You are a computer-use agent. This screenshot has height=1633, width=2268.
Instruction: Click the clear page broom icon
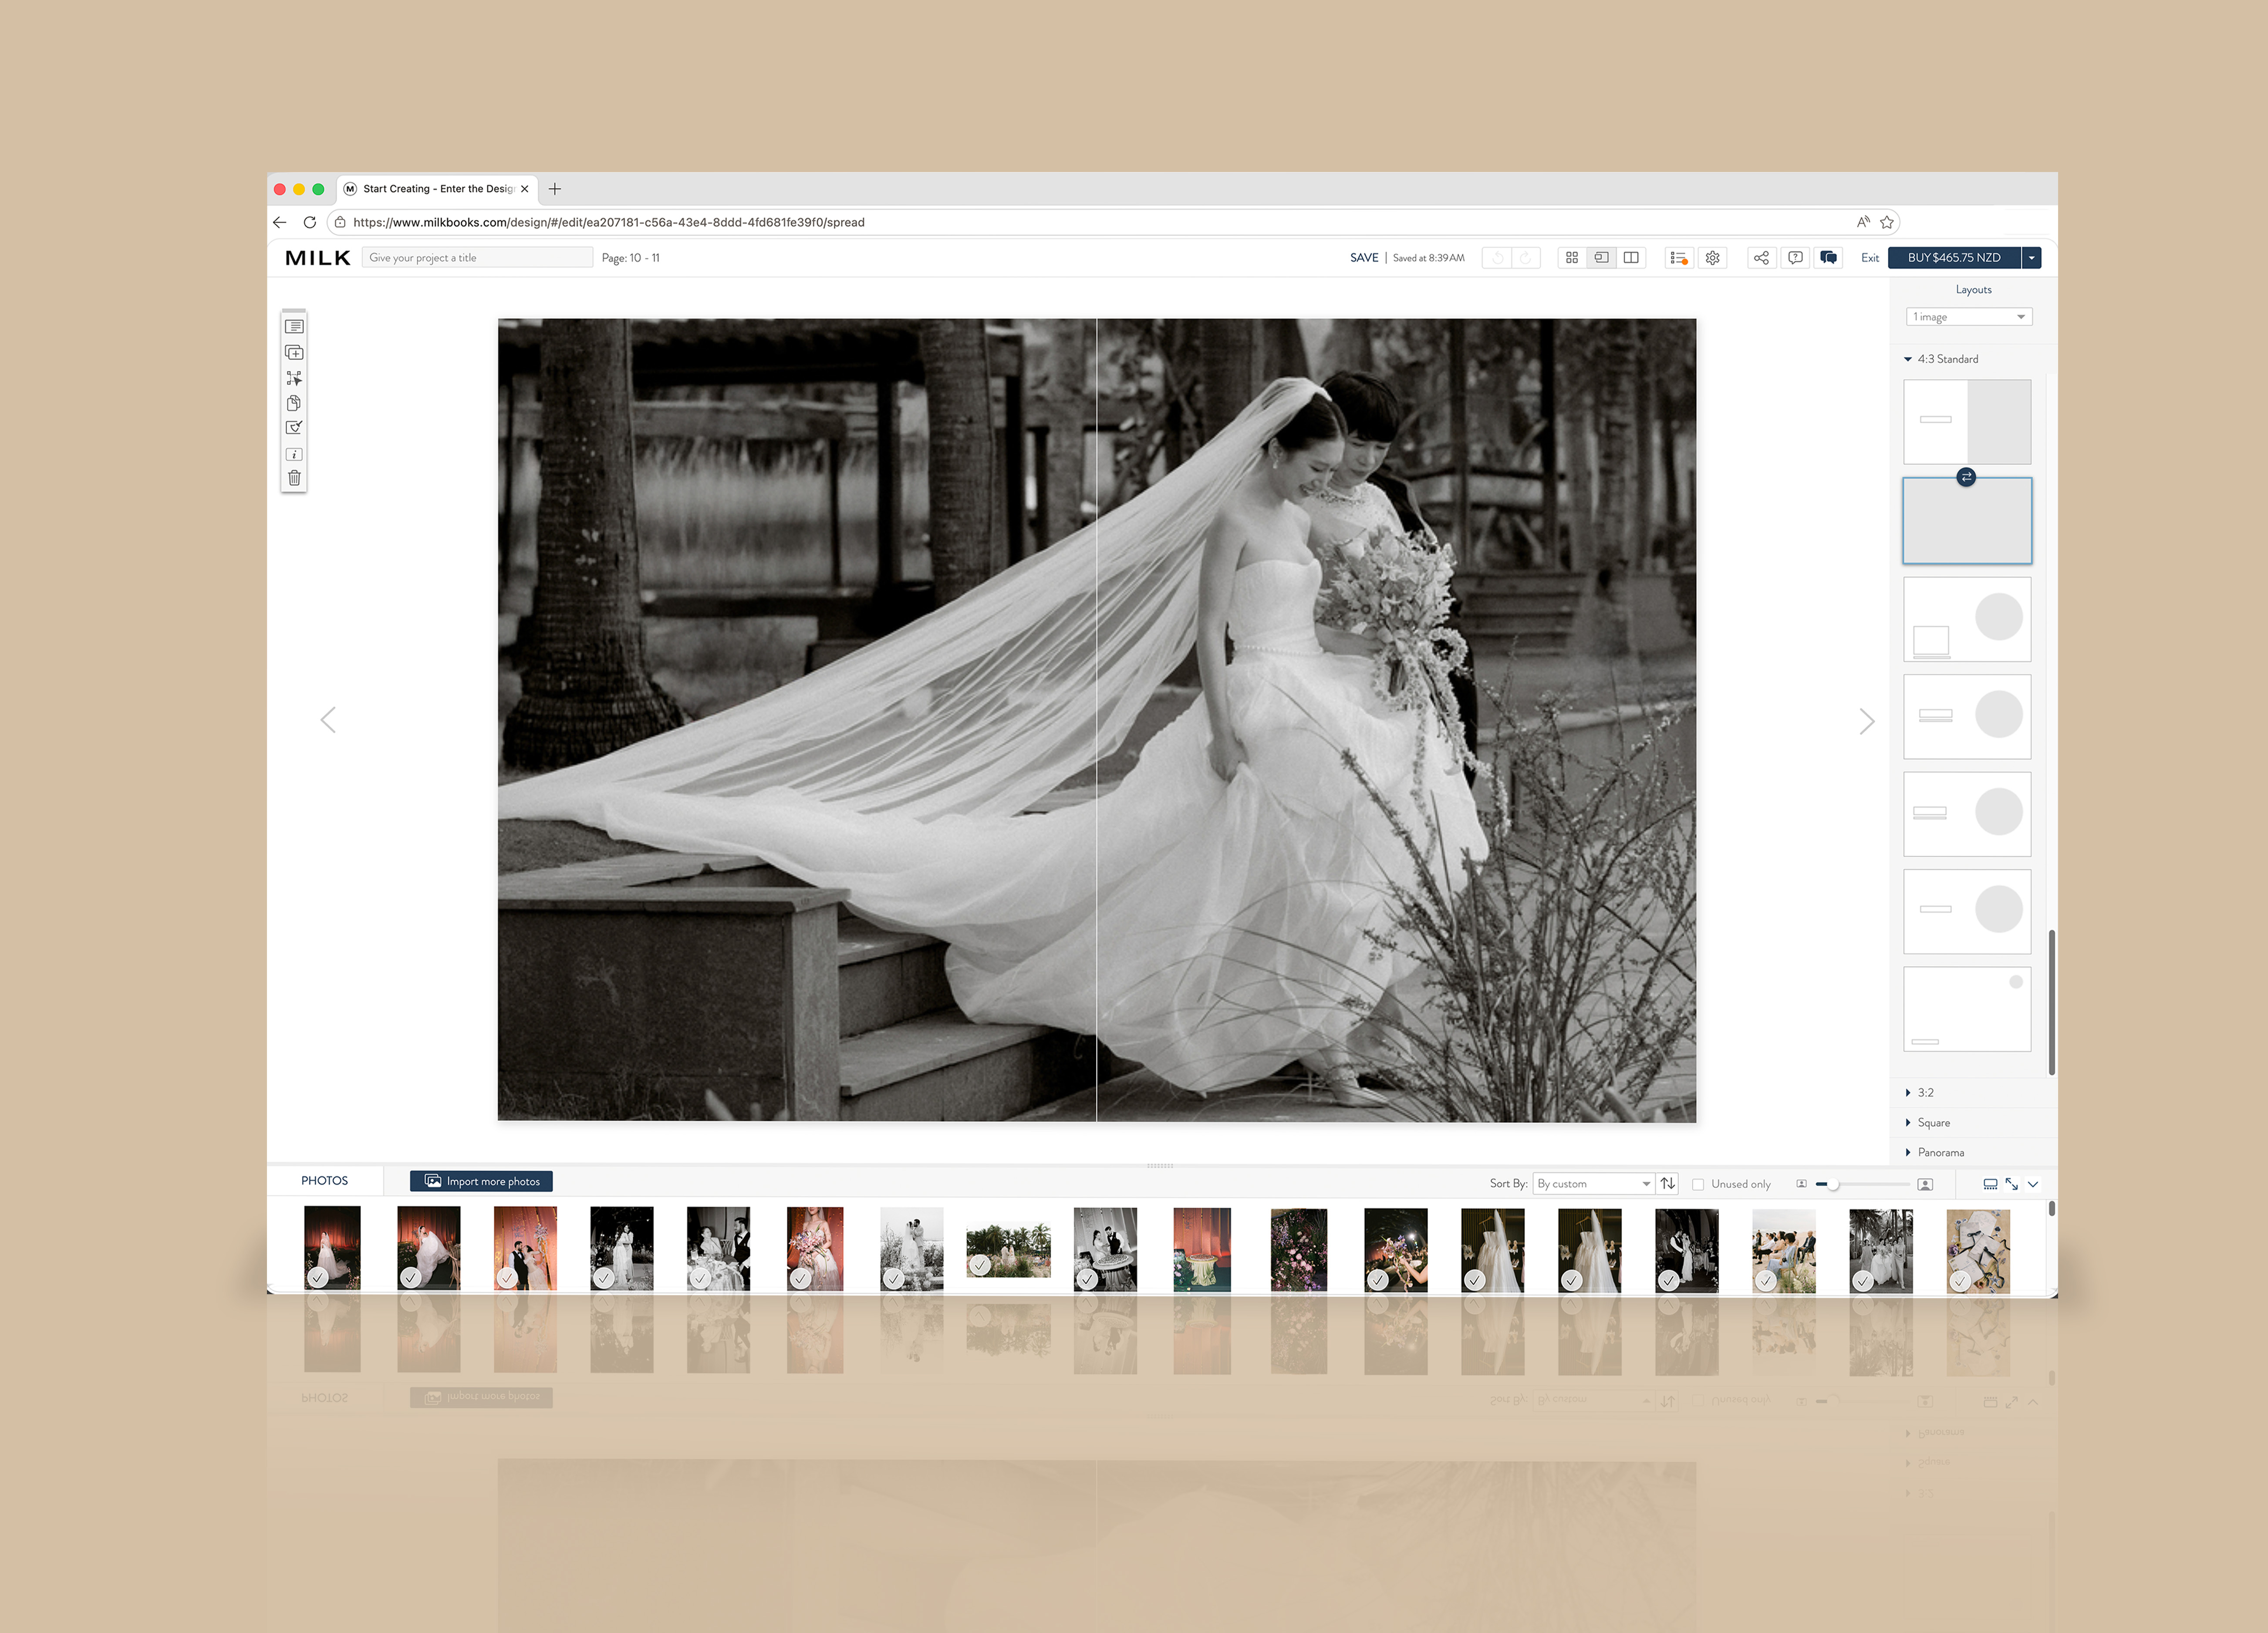click(x=294, y=428)
